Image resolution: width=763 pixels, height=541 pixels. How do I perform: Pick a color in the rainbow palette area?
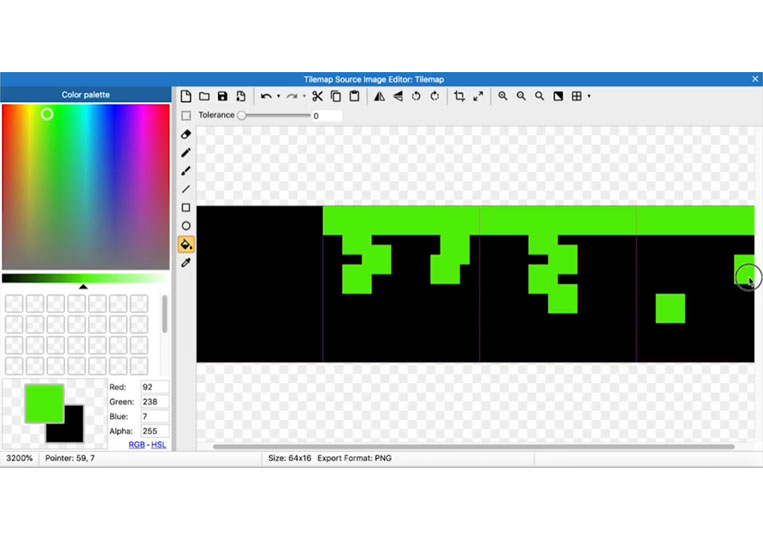click(x=86, y=187)
